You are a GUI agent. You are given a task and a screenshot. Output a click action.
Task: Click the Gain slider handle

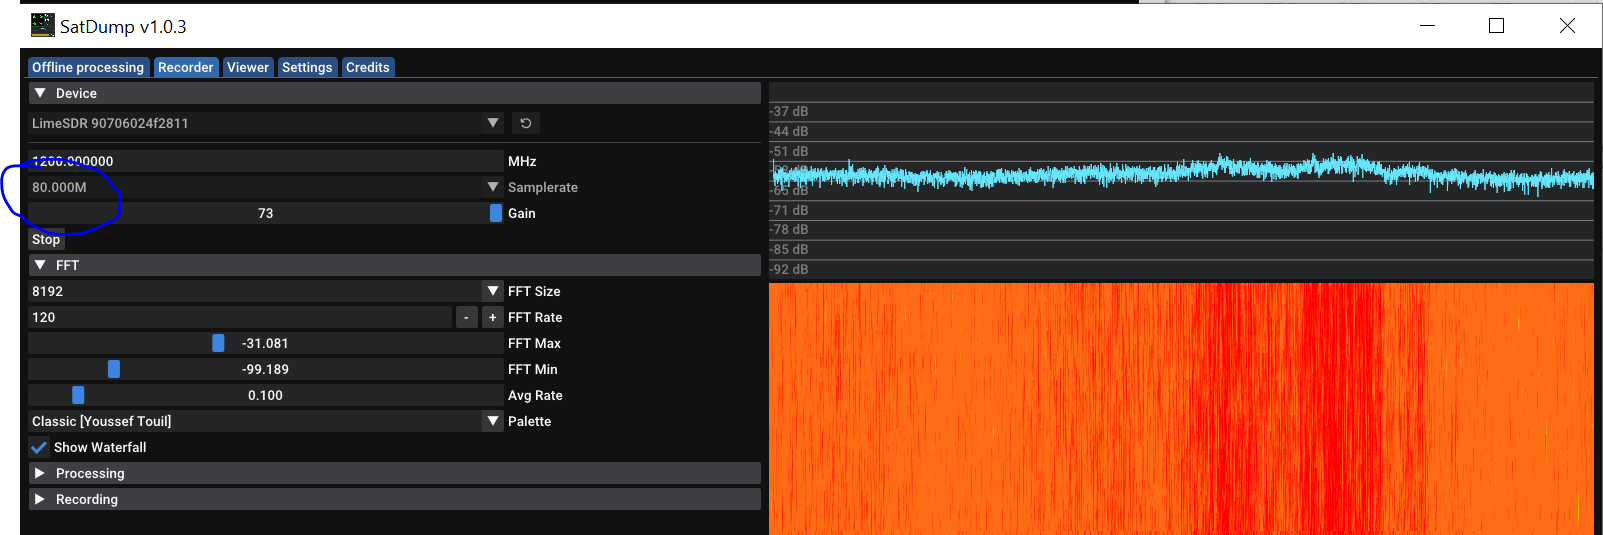coord(496,213)
